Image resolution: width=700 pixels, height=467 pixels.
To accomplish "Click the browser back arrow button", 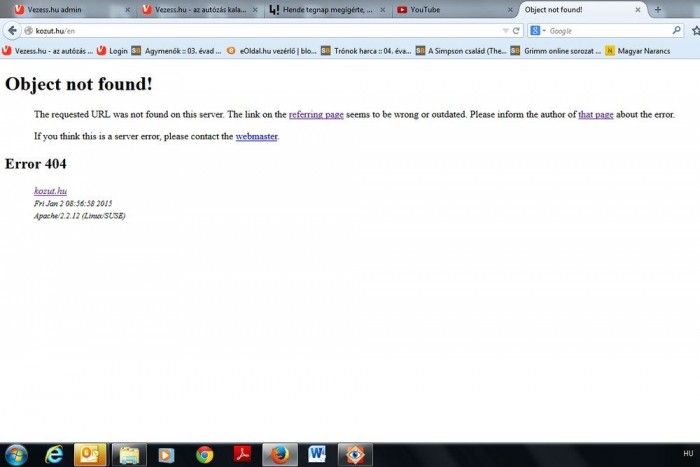I will (12, 30).
